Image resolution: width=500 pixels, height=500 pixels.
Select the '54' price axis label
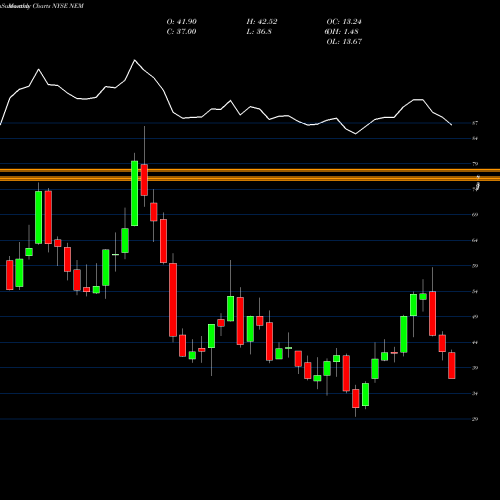pos(475,292)
